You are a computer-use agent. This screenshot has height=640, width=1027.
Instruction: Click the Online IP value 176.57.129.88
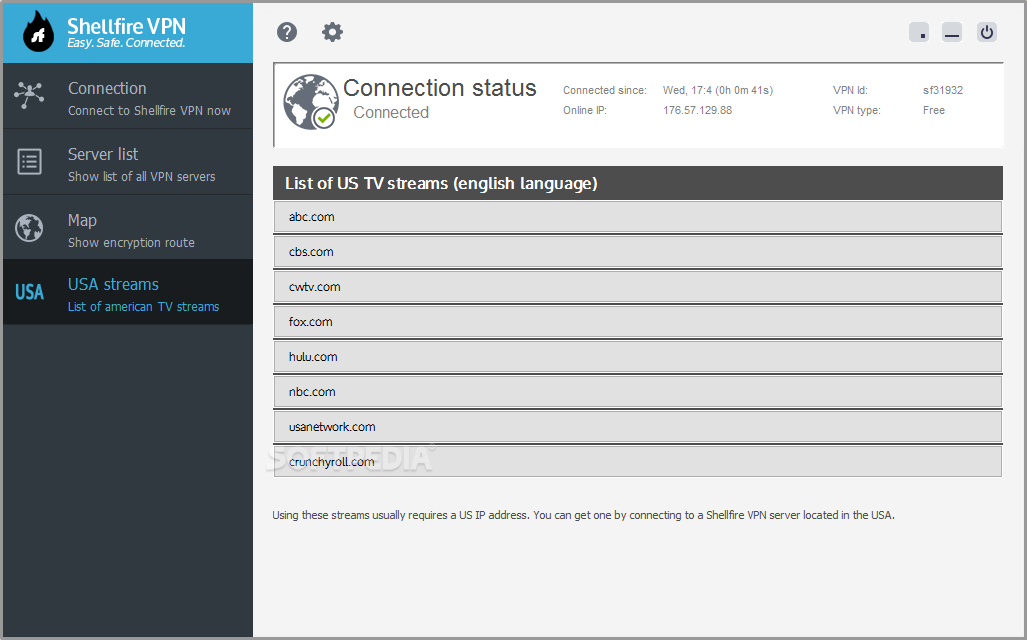(x=697, y=110)
